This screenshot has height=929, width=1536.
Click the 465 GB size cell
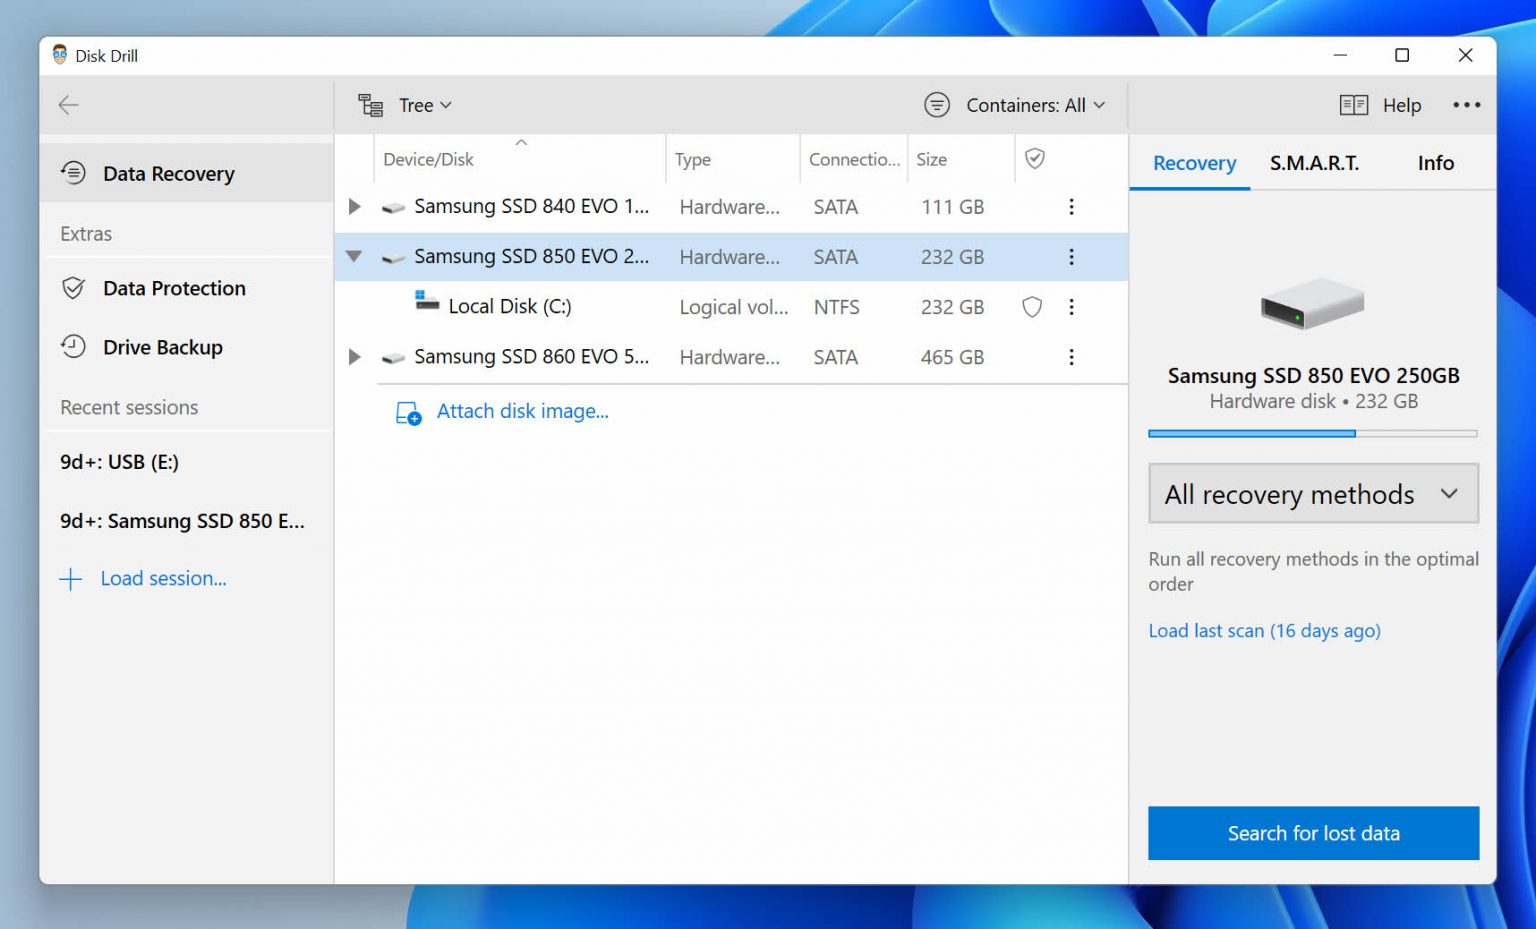[952, 357]
